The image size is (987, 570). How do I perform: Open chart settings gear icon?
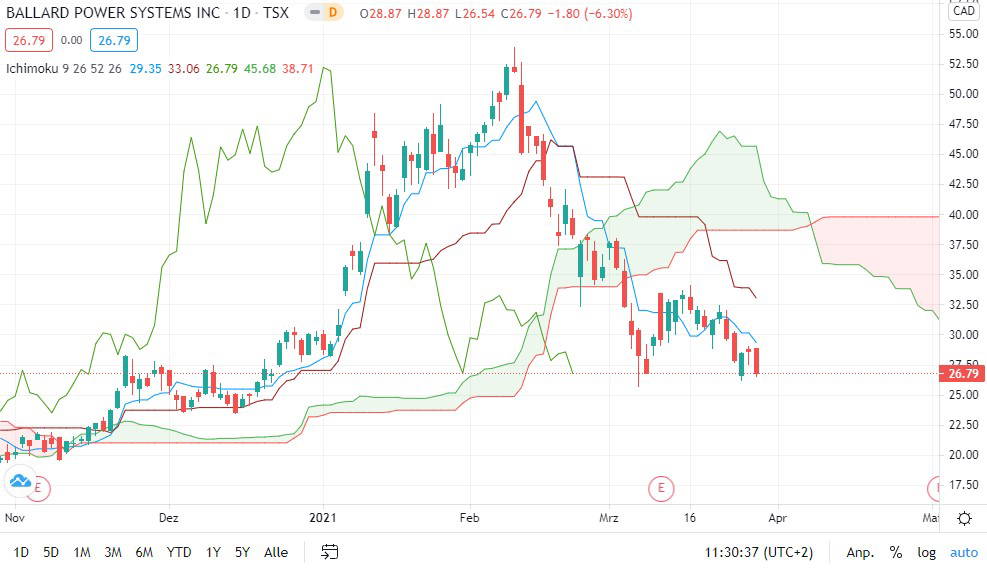[964, 518]
